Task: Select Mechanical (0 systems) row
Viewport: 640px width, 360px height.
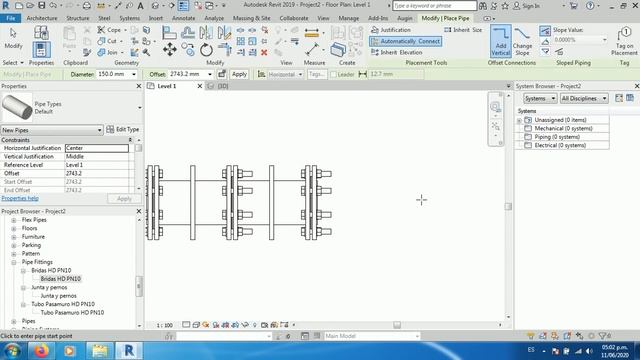Action: (x=563, y=129)
